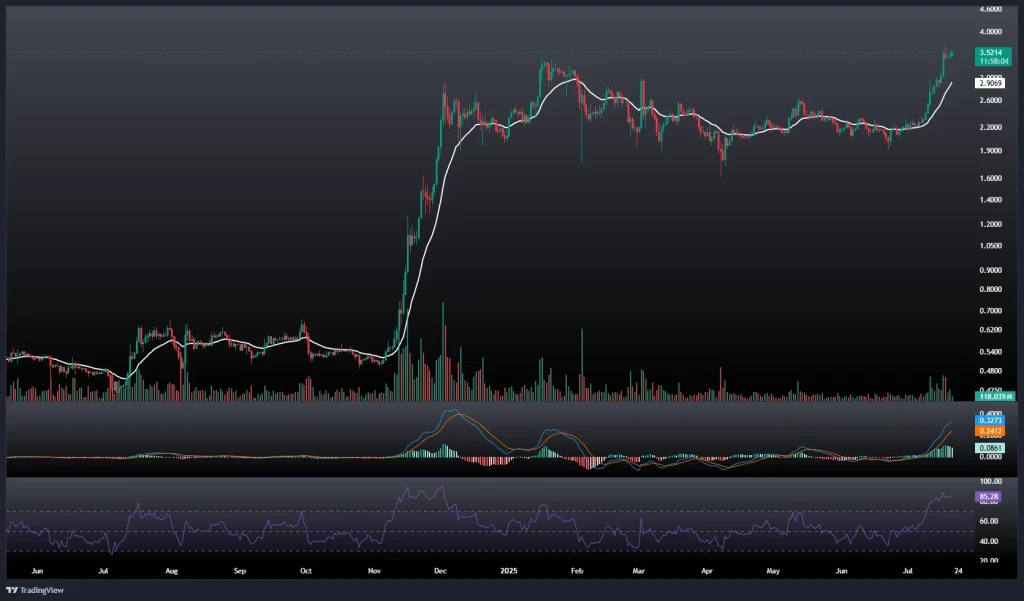Image resolution: width=1024 pixels, height=601 pixels.
Task: Click the Aug label on time axis
Action: pos(171,571)
